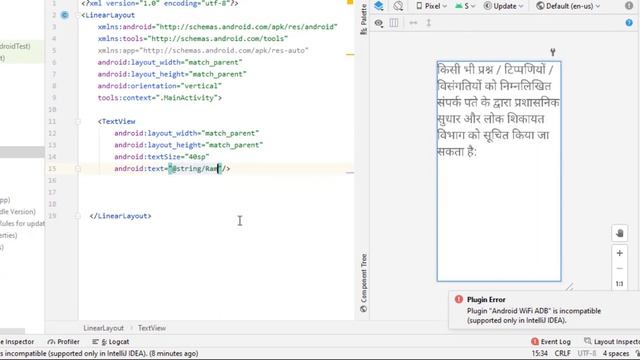Click the vertical expand arrows icon
The height and width of the screenshot is (360, 640).
[x=429, y=23]
